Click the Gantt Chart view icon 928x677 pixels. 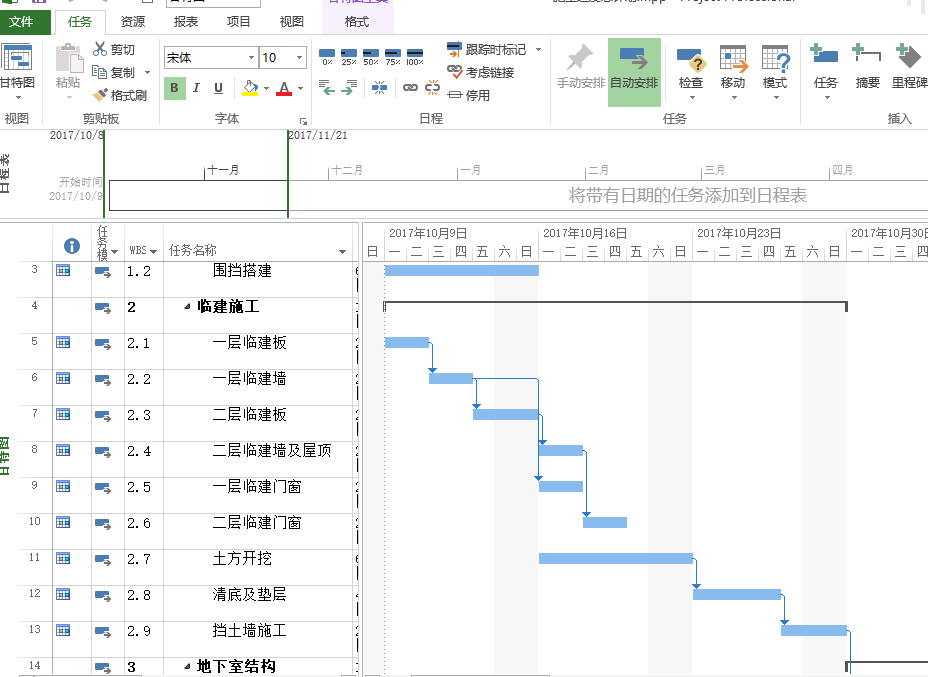(x=16, y=58)
